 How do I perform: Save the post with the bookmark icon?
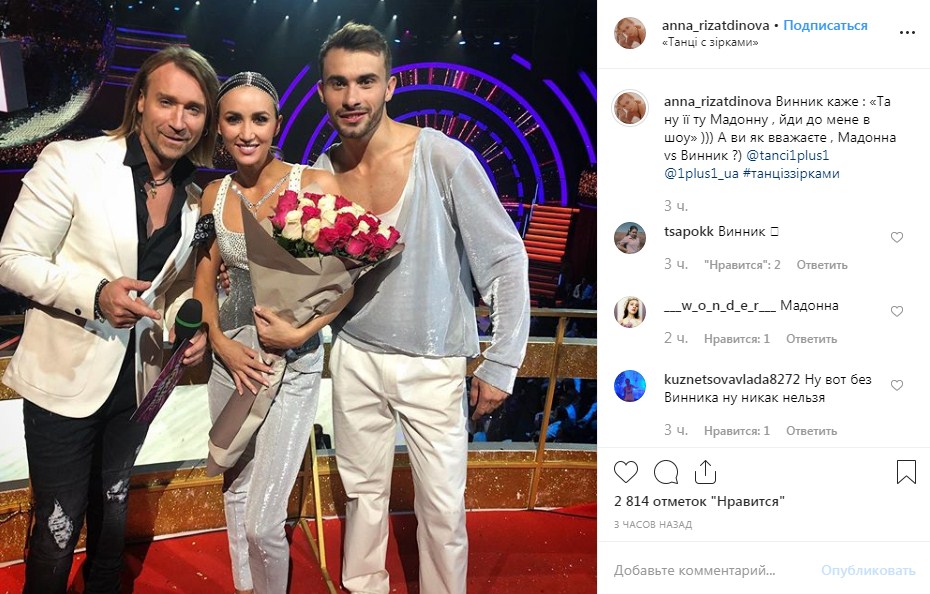(906, 472)
